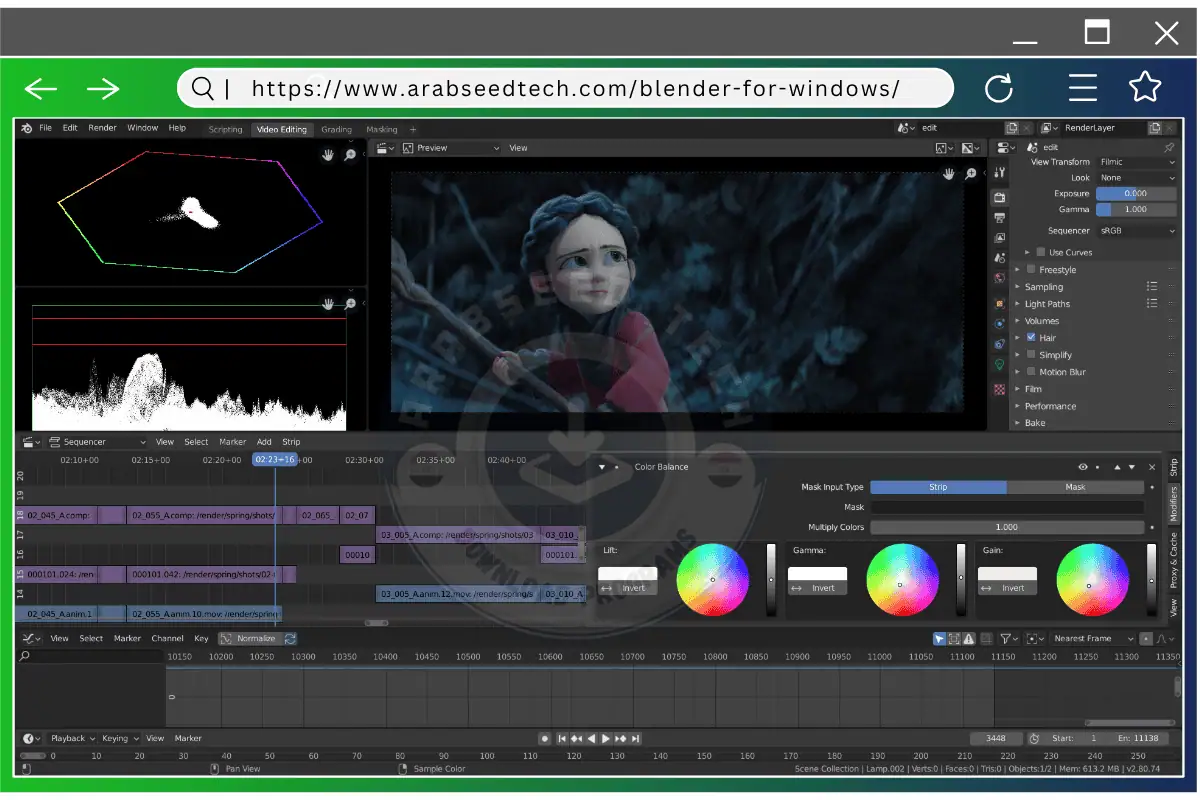The width and height of the screenshot is (1200, 800).
Task: Click the pin icon in properties header
Action: [1169, 147]
